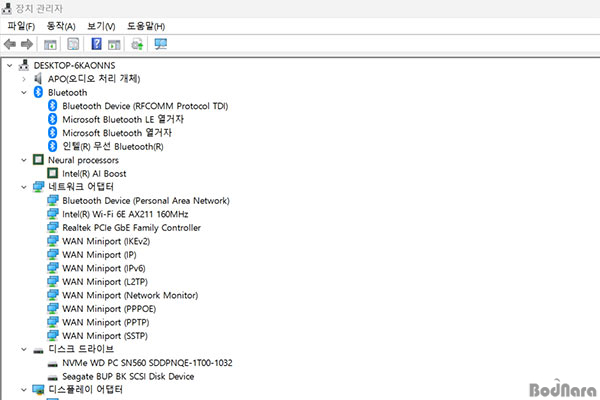This screenshot has height=400, width=600.
Task: Click drive icon beside NVMe WD PC SN560
Action: tap(52, 364)
